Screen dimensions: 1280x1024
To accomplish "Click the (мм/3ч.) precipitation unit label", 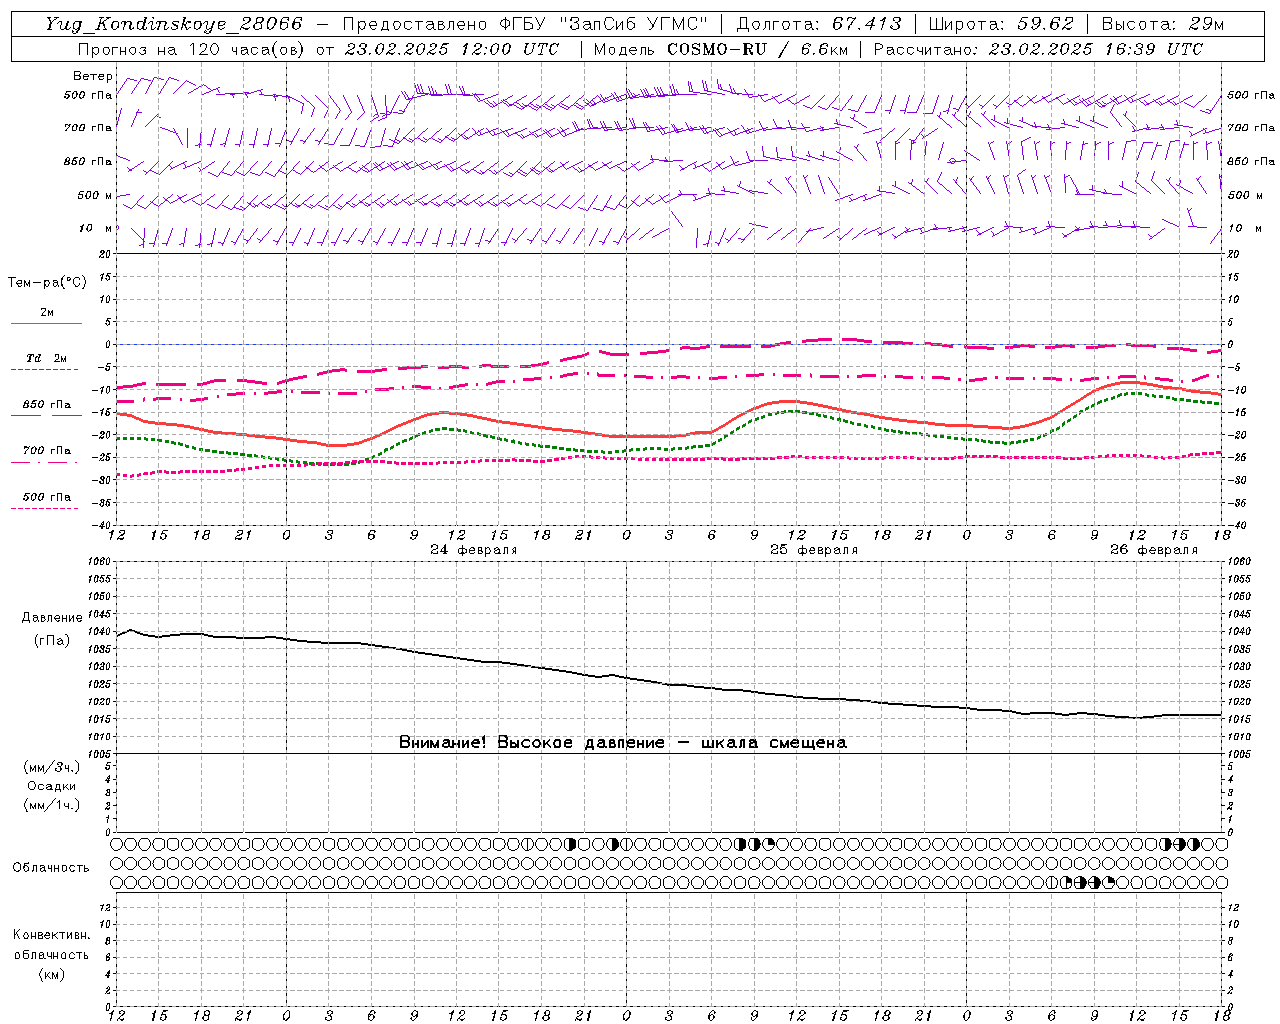I will tap(52, 767).
